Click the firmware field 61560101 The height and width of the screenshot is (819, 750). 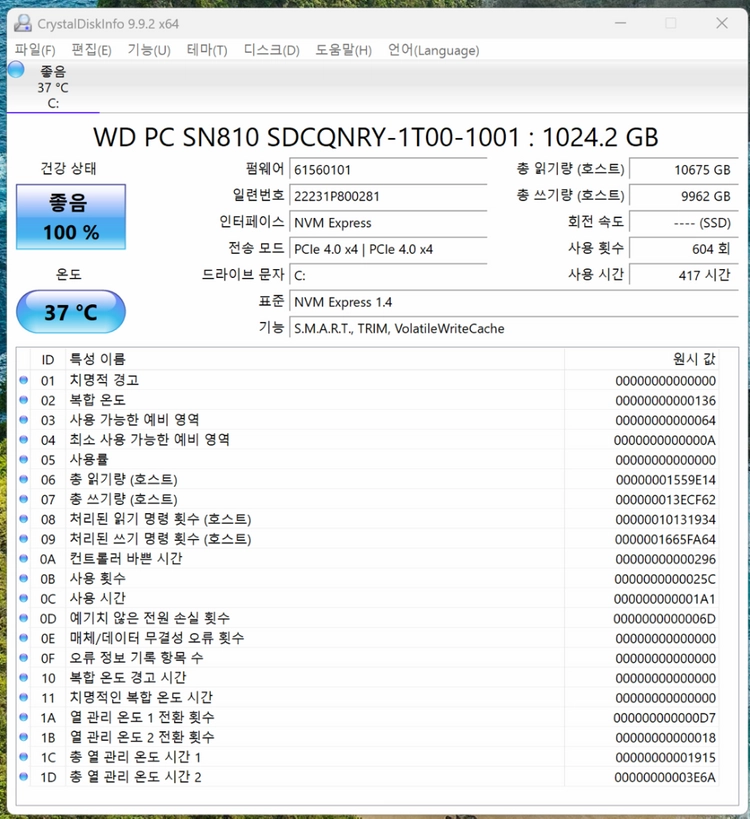tap(388, 169)
